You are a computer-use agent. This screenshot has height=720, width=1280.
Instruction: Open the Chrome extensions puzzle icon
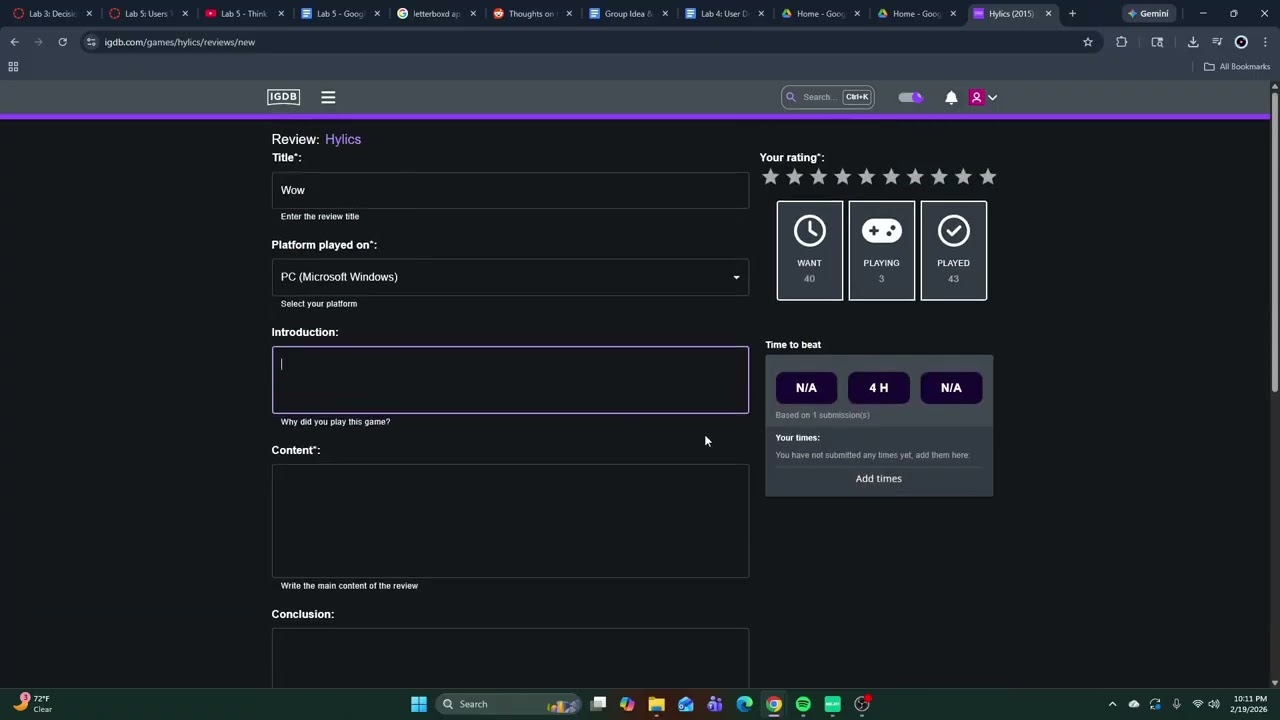pyautogui.click(x=1121, y=42)
